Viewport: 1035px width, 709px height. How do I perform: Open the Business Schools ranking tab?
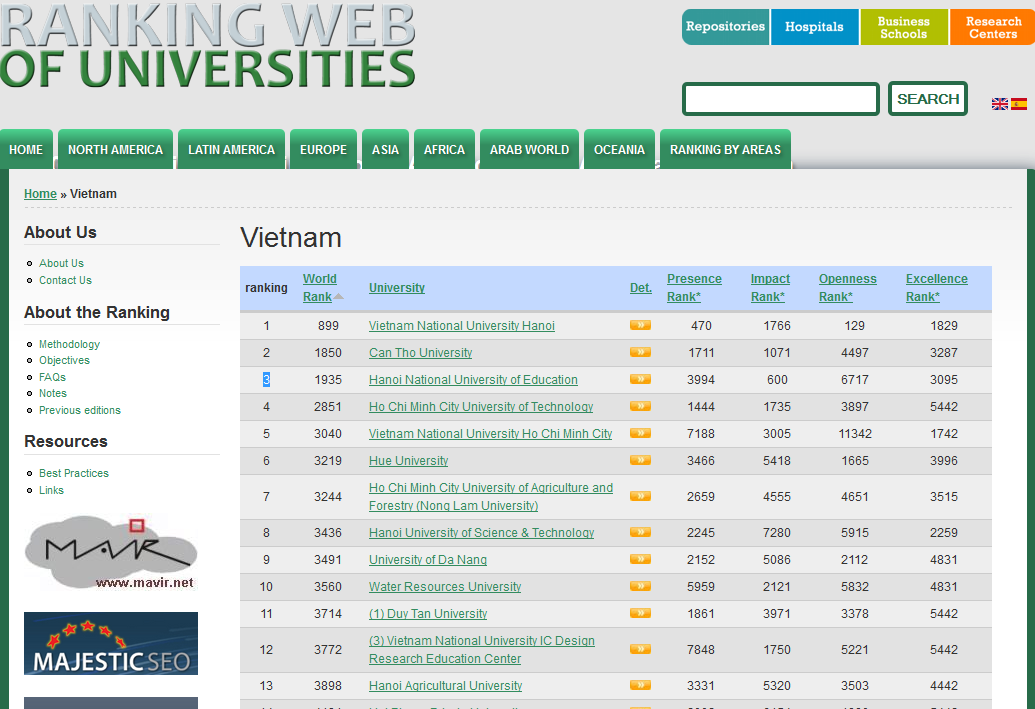point(904,27)
